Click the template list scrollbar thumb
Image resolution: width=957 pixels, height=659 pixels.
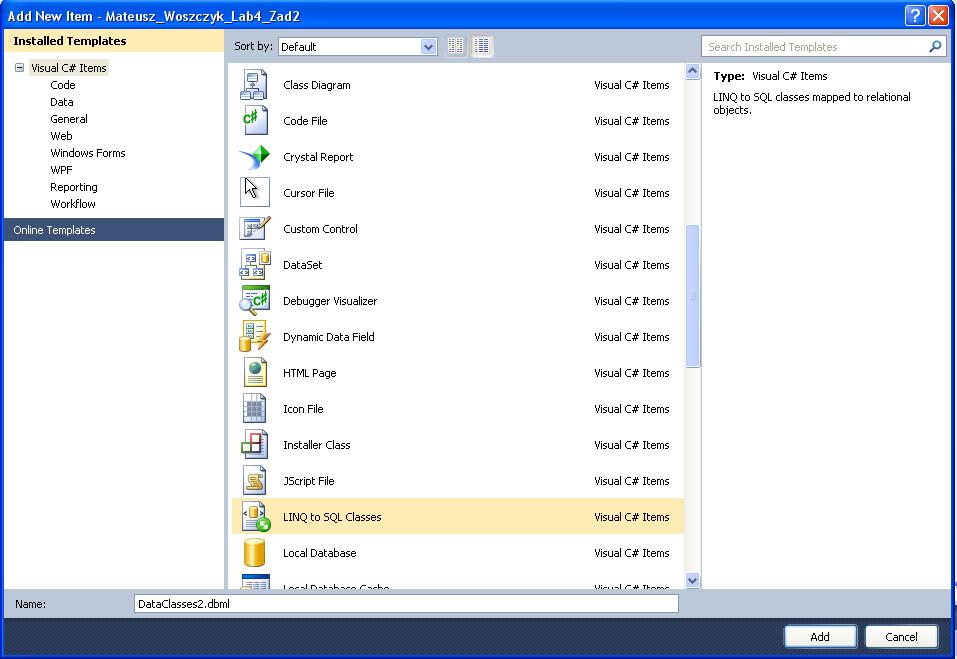tap(692, 296)
